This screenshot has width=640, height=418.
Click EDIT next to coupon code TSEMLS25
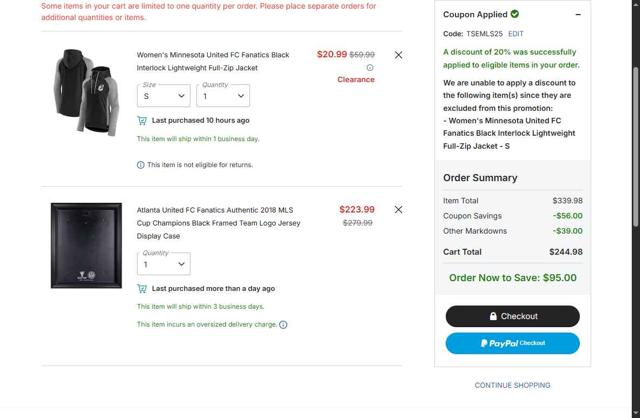pos(515,34)
